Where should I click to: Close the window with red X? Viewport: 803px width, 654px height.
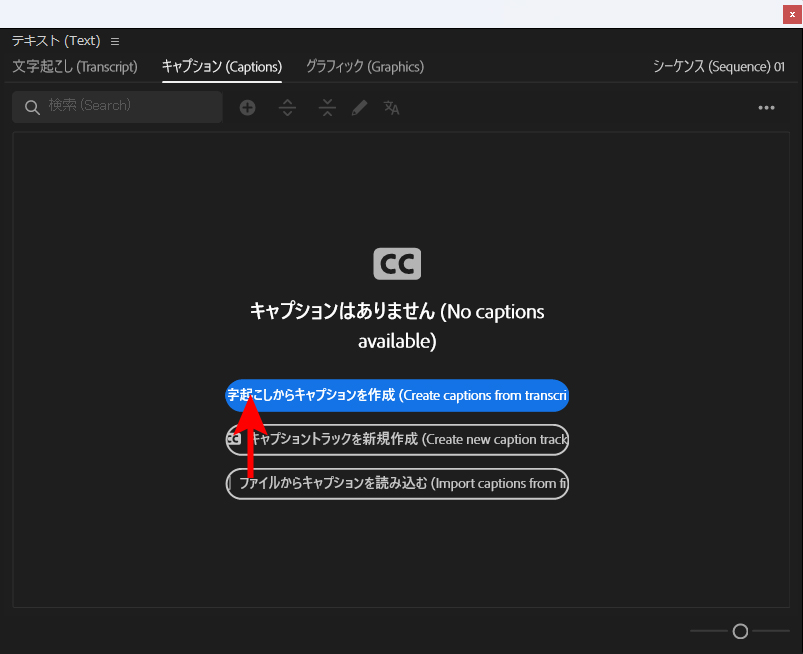(792, 14)
